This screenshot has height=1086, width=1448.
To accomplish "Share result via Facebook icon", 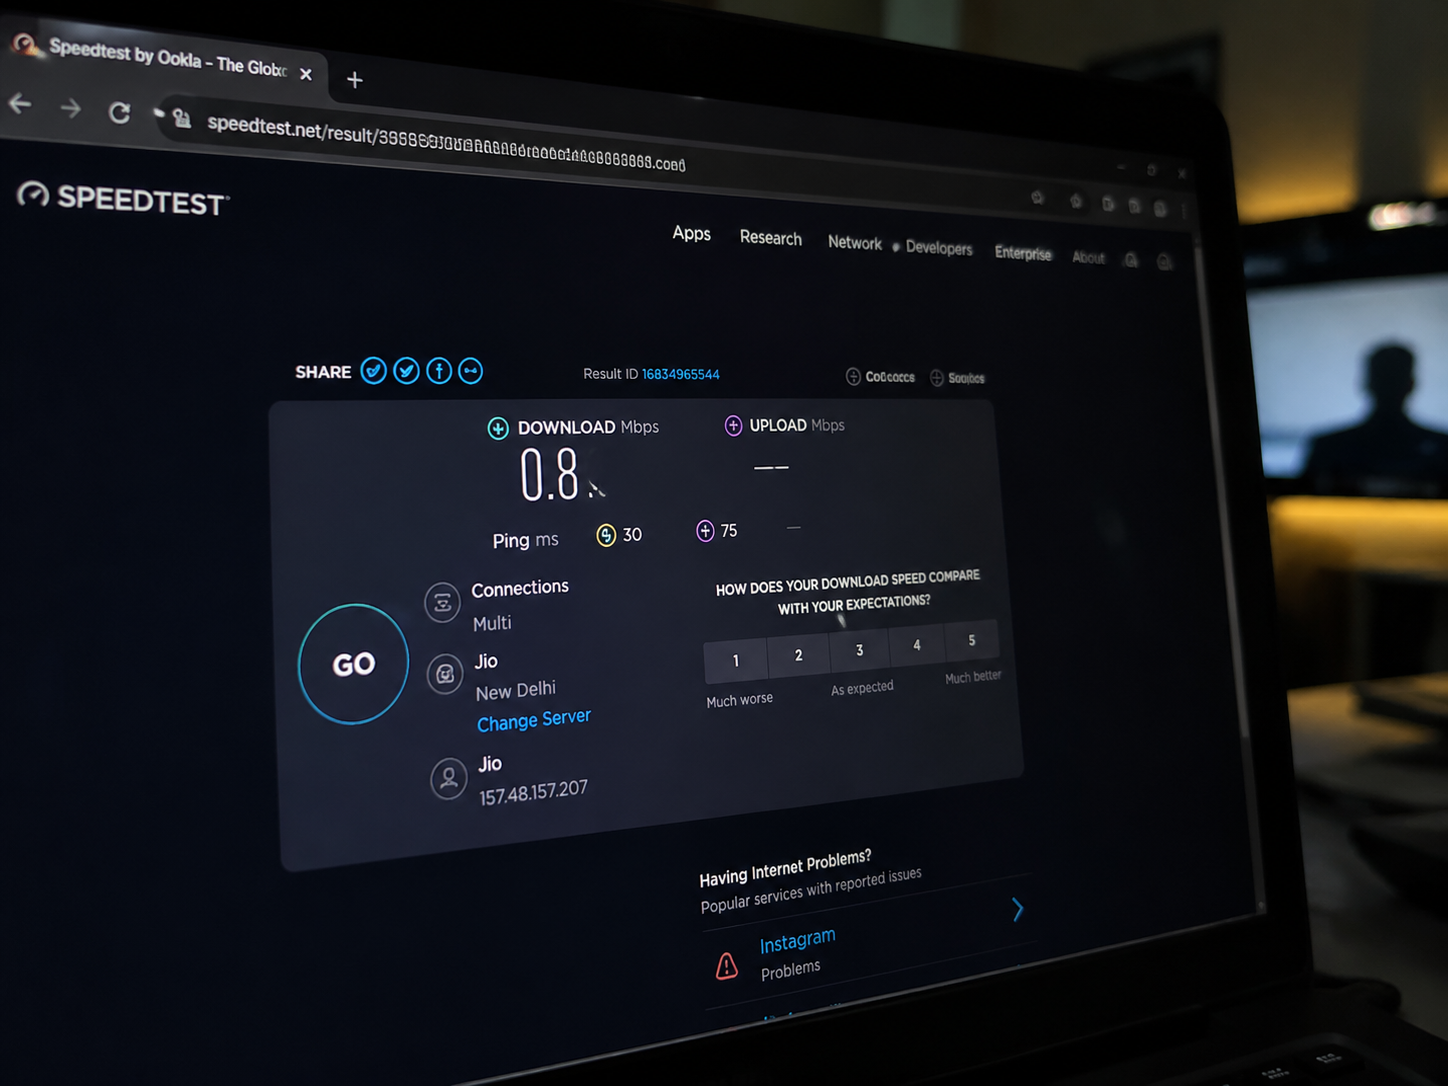I will tap(439, 371).
